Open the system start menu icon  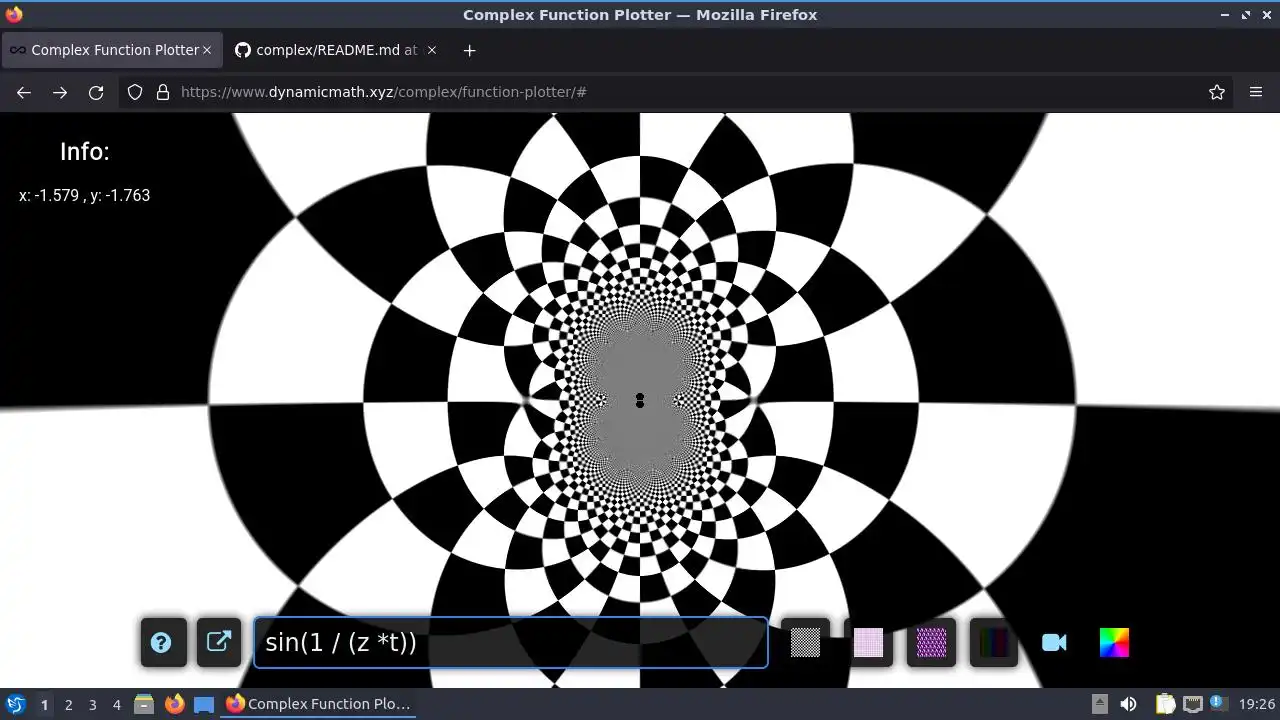point(15,704)
